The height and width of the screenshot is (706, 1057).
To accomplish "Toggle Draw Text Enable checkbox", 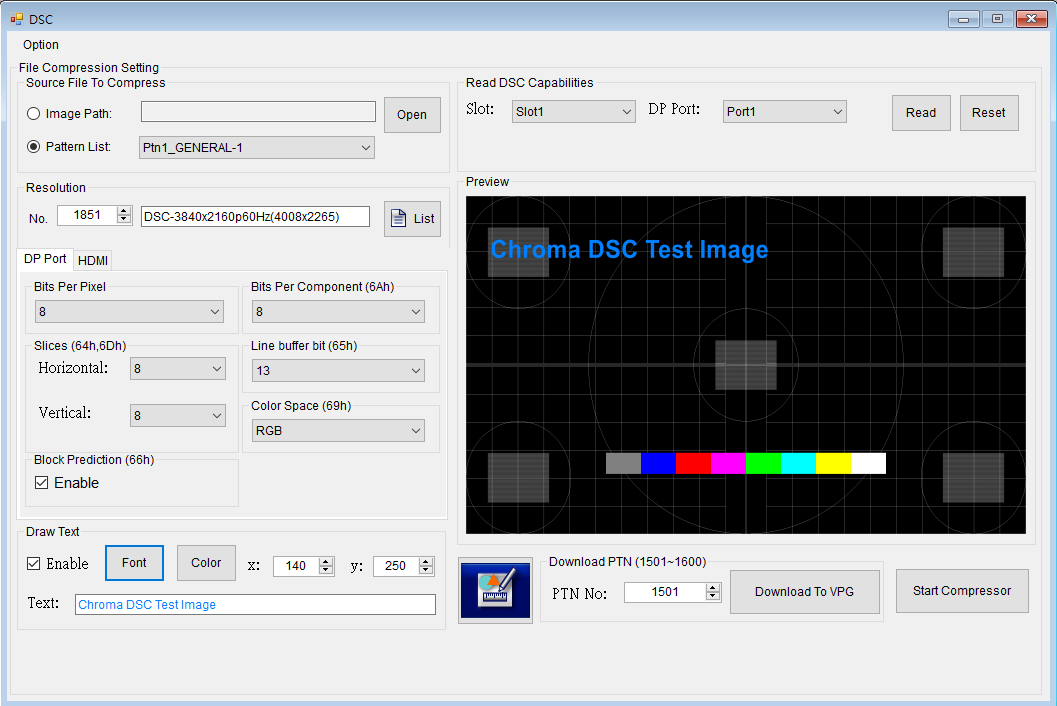I will pyautogui.click(x=34, y=564).
